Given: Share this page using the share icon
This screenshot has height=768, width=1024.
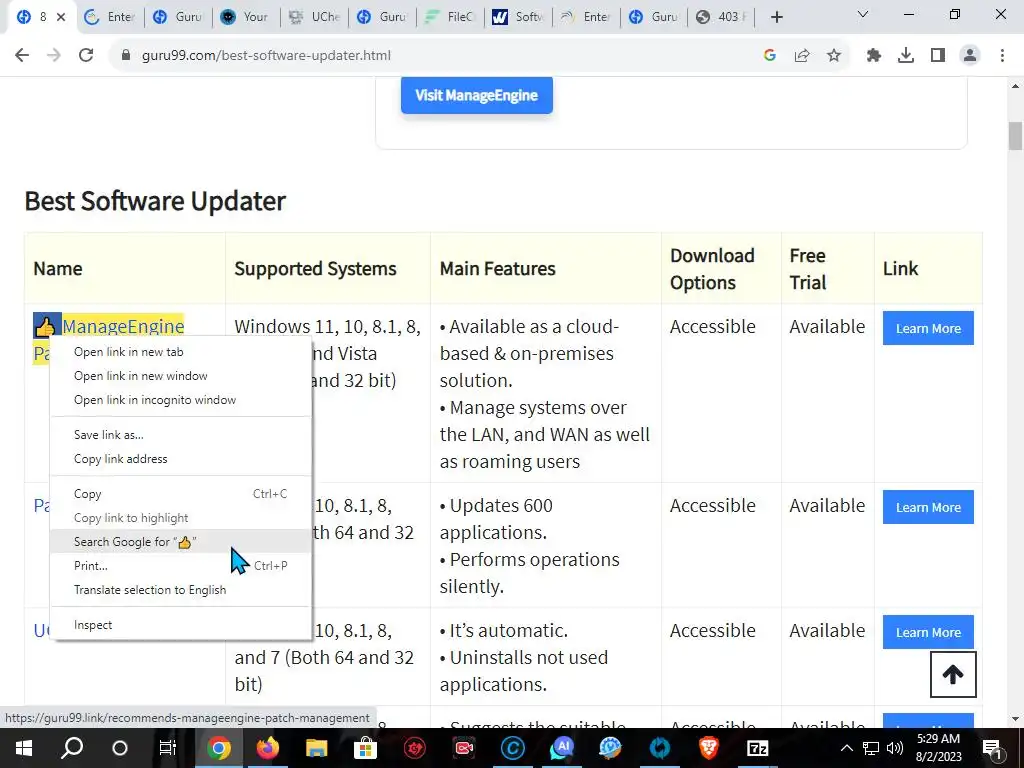Looking at the screenshot, I should (x=802, y=56).
